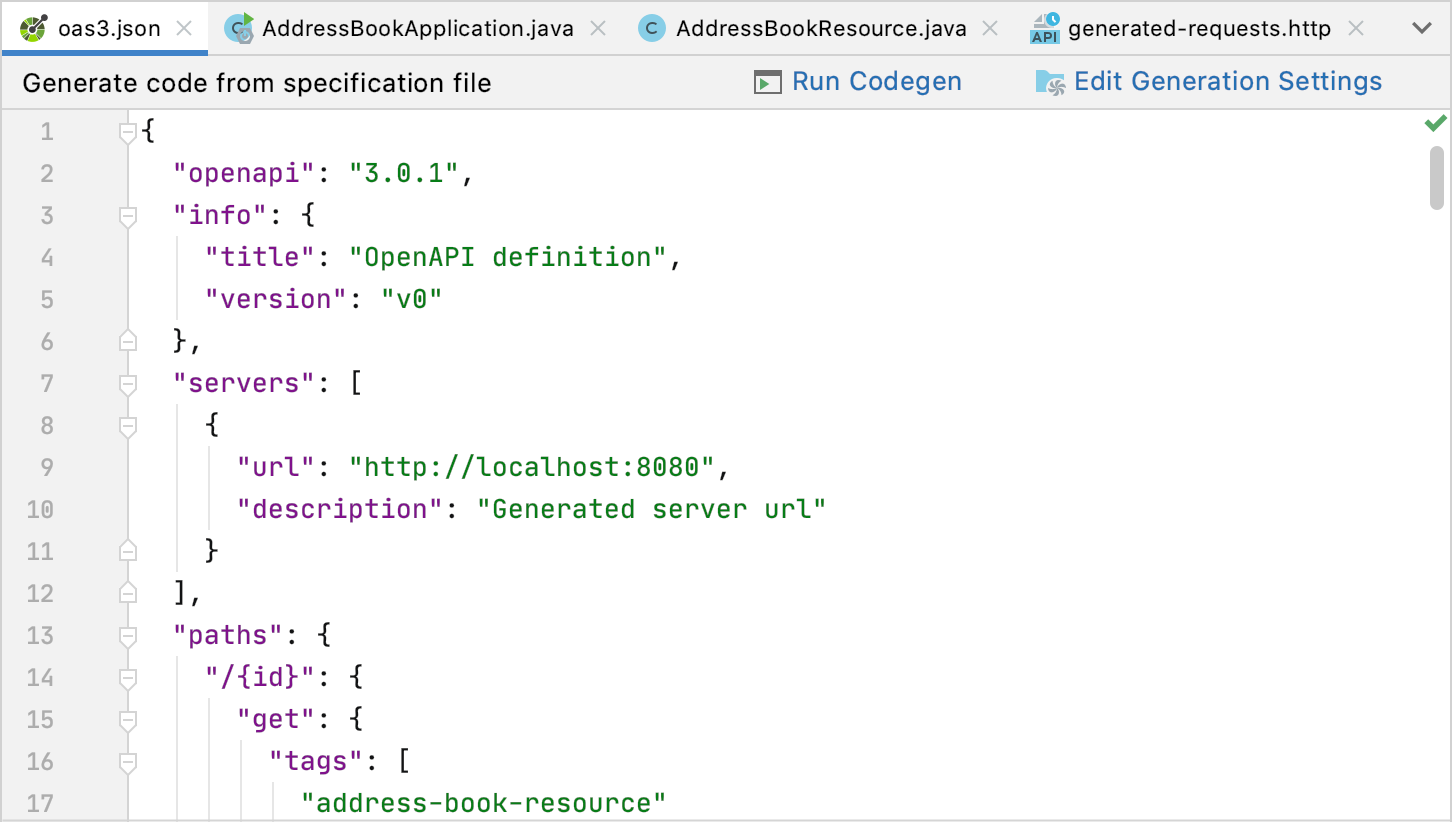
Task: Click the HTTP API icon on generated-requests.http tab
Action: click(x=1046, y=28)
